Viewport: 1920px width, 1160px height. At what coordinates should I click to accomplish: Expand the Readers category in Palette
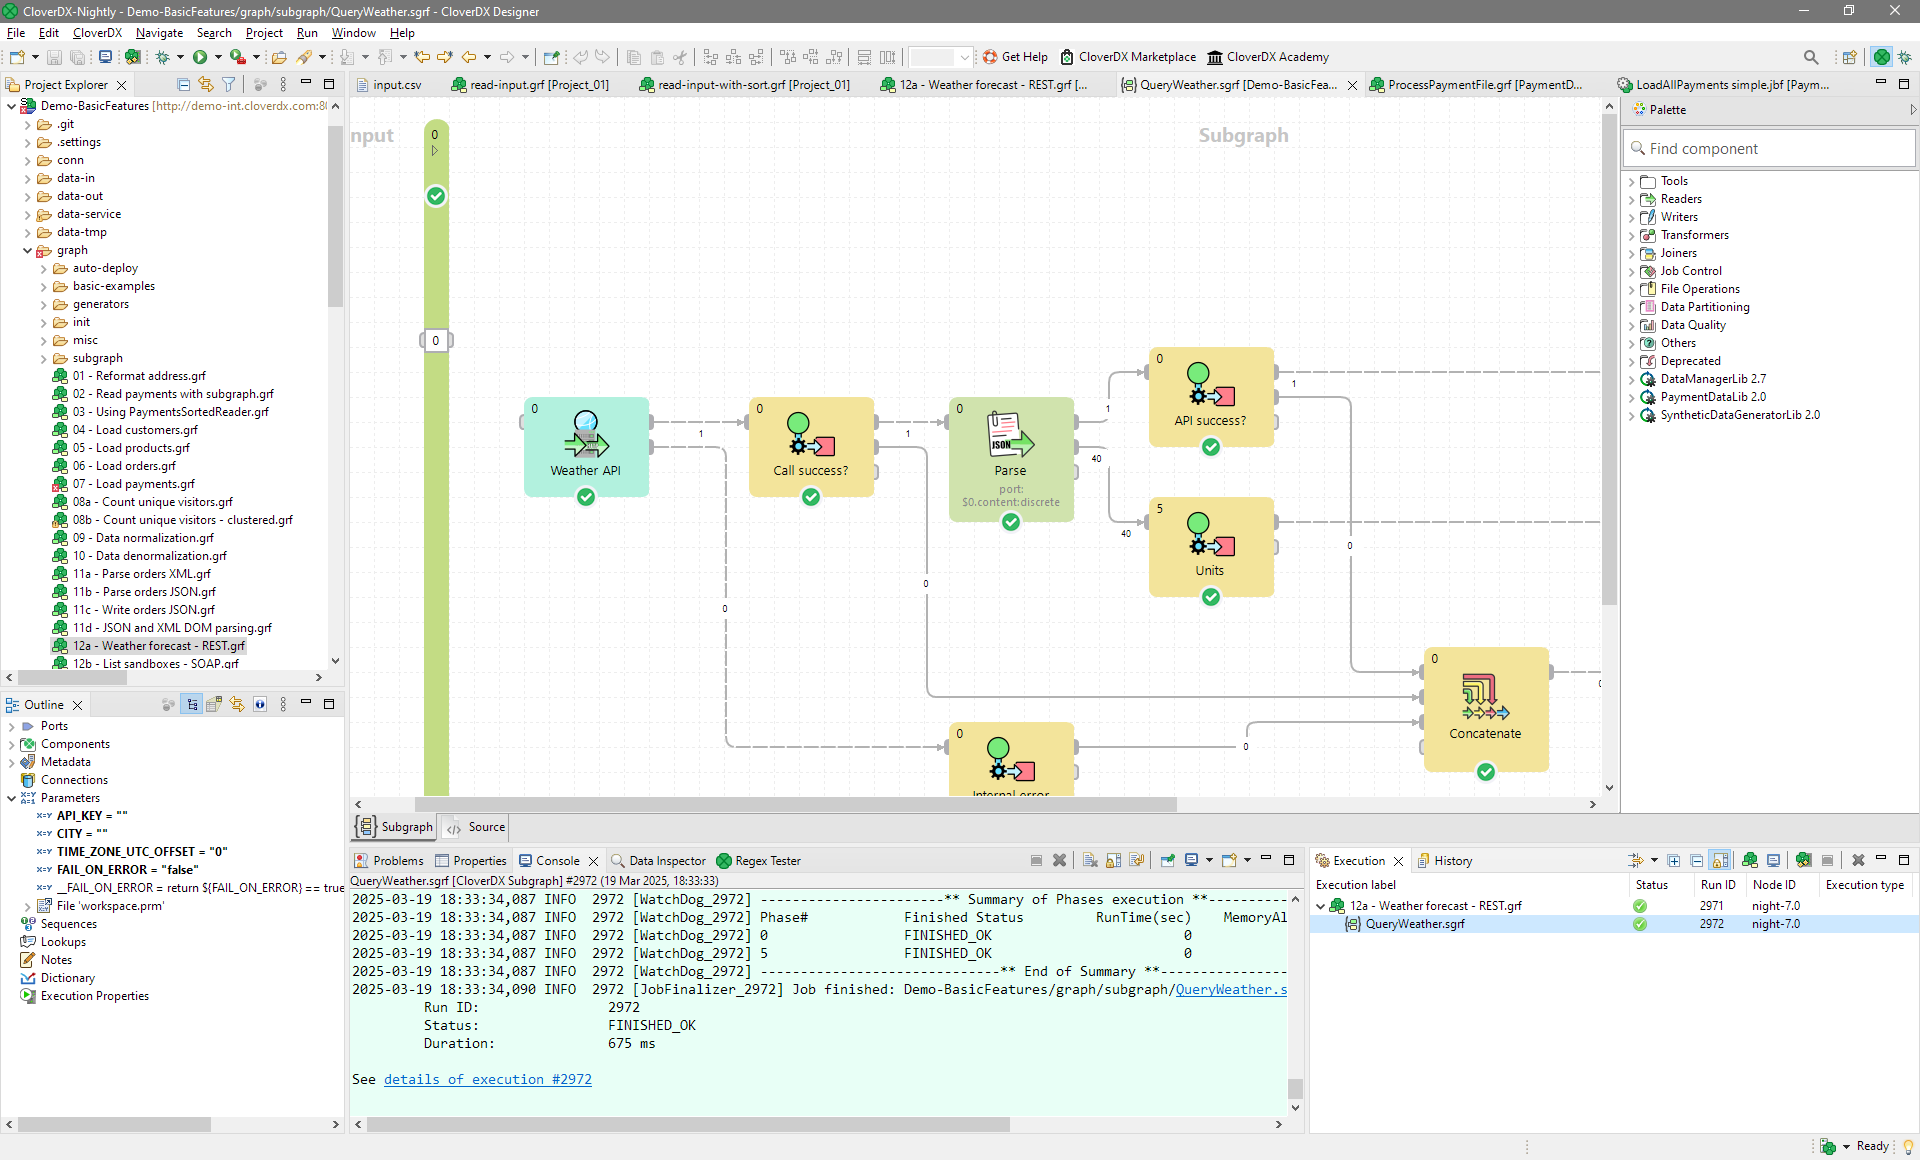1631,199
